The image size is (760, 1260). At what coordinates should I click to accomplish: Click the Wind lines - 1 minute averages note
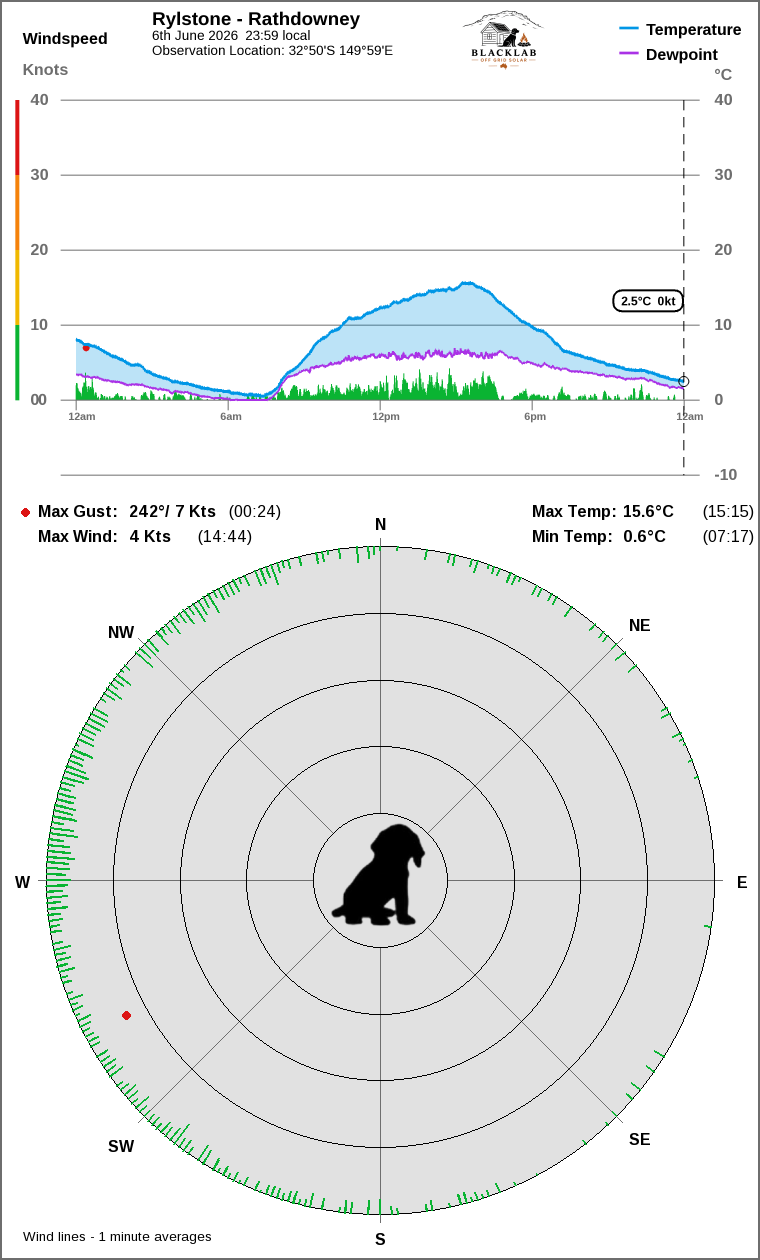117,1237
